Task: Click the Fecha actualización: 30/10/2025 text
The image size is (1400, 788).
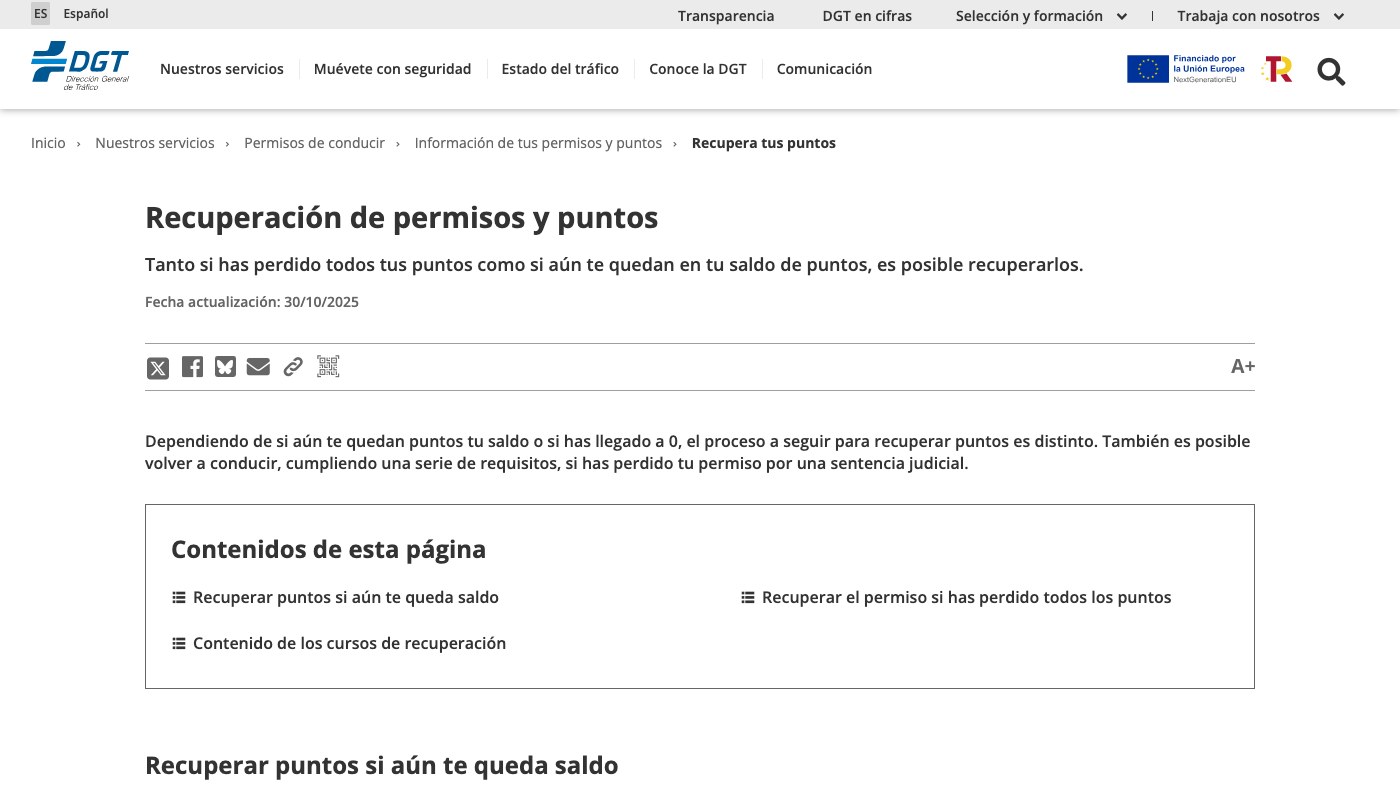Action: 252,302
